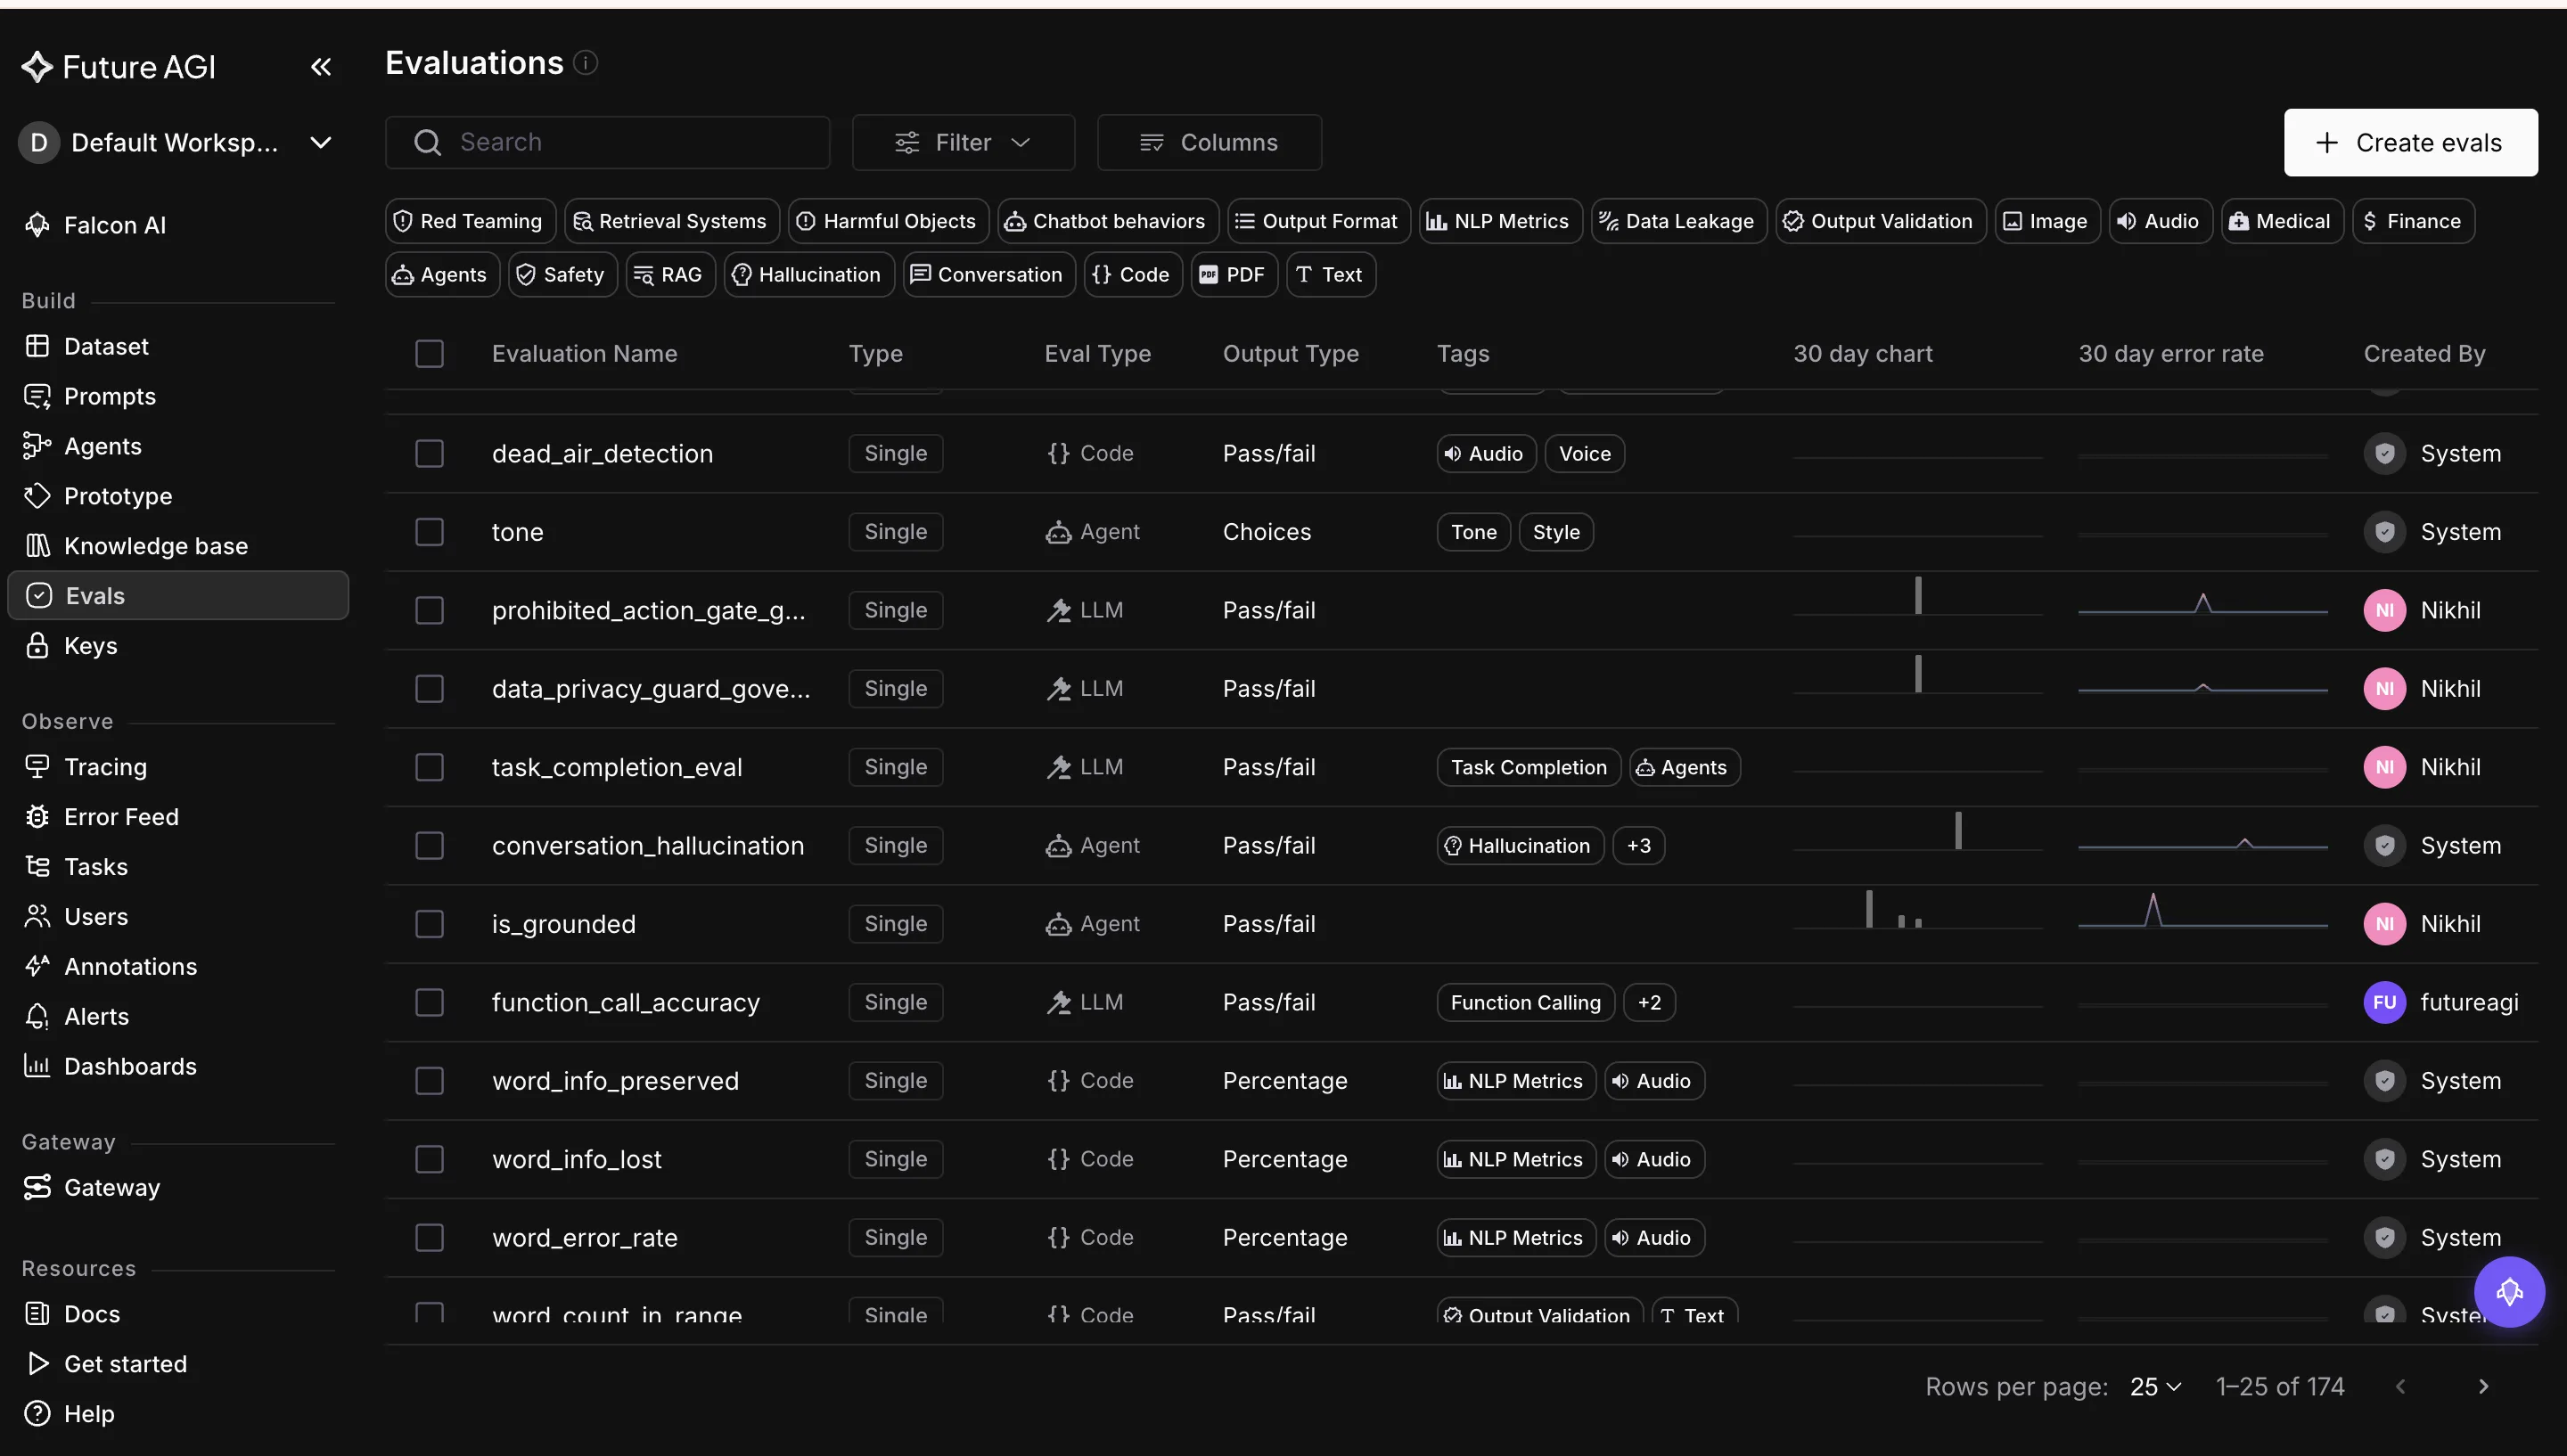Go to next page of evaluations
This screenshot has height=1456, width=2567.
point(2483,1387)
